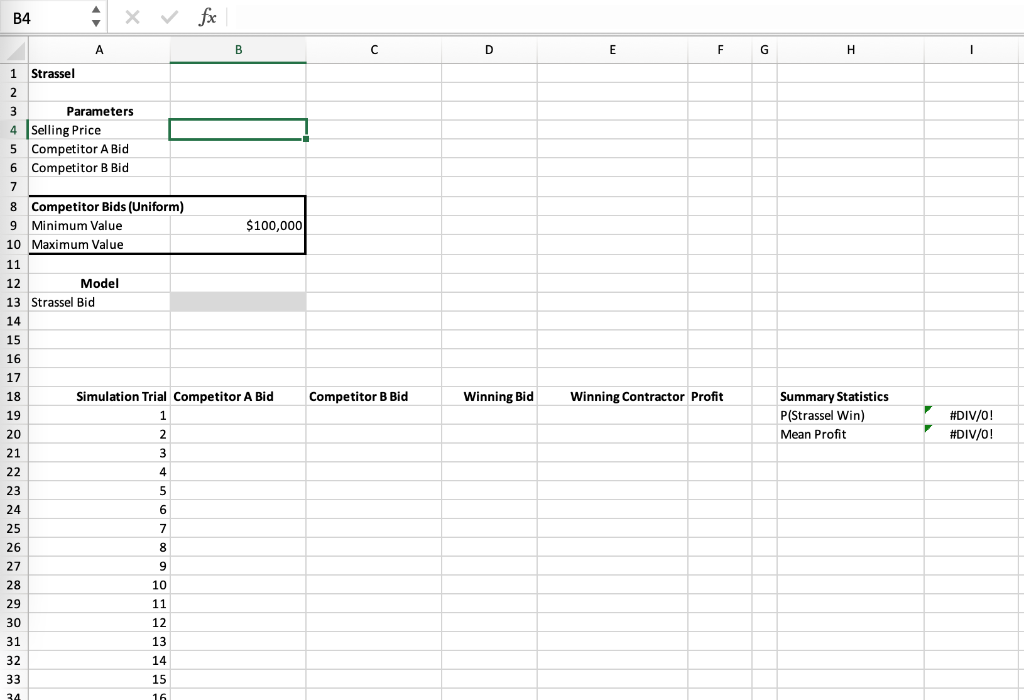Click 'Competitor B Bid' heading in row 18
Viewport: 1024px width, 700px height.
(374, 396)
